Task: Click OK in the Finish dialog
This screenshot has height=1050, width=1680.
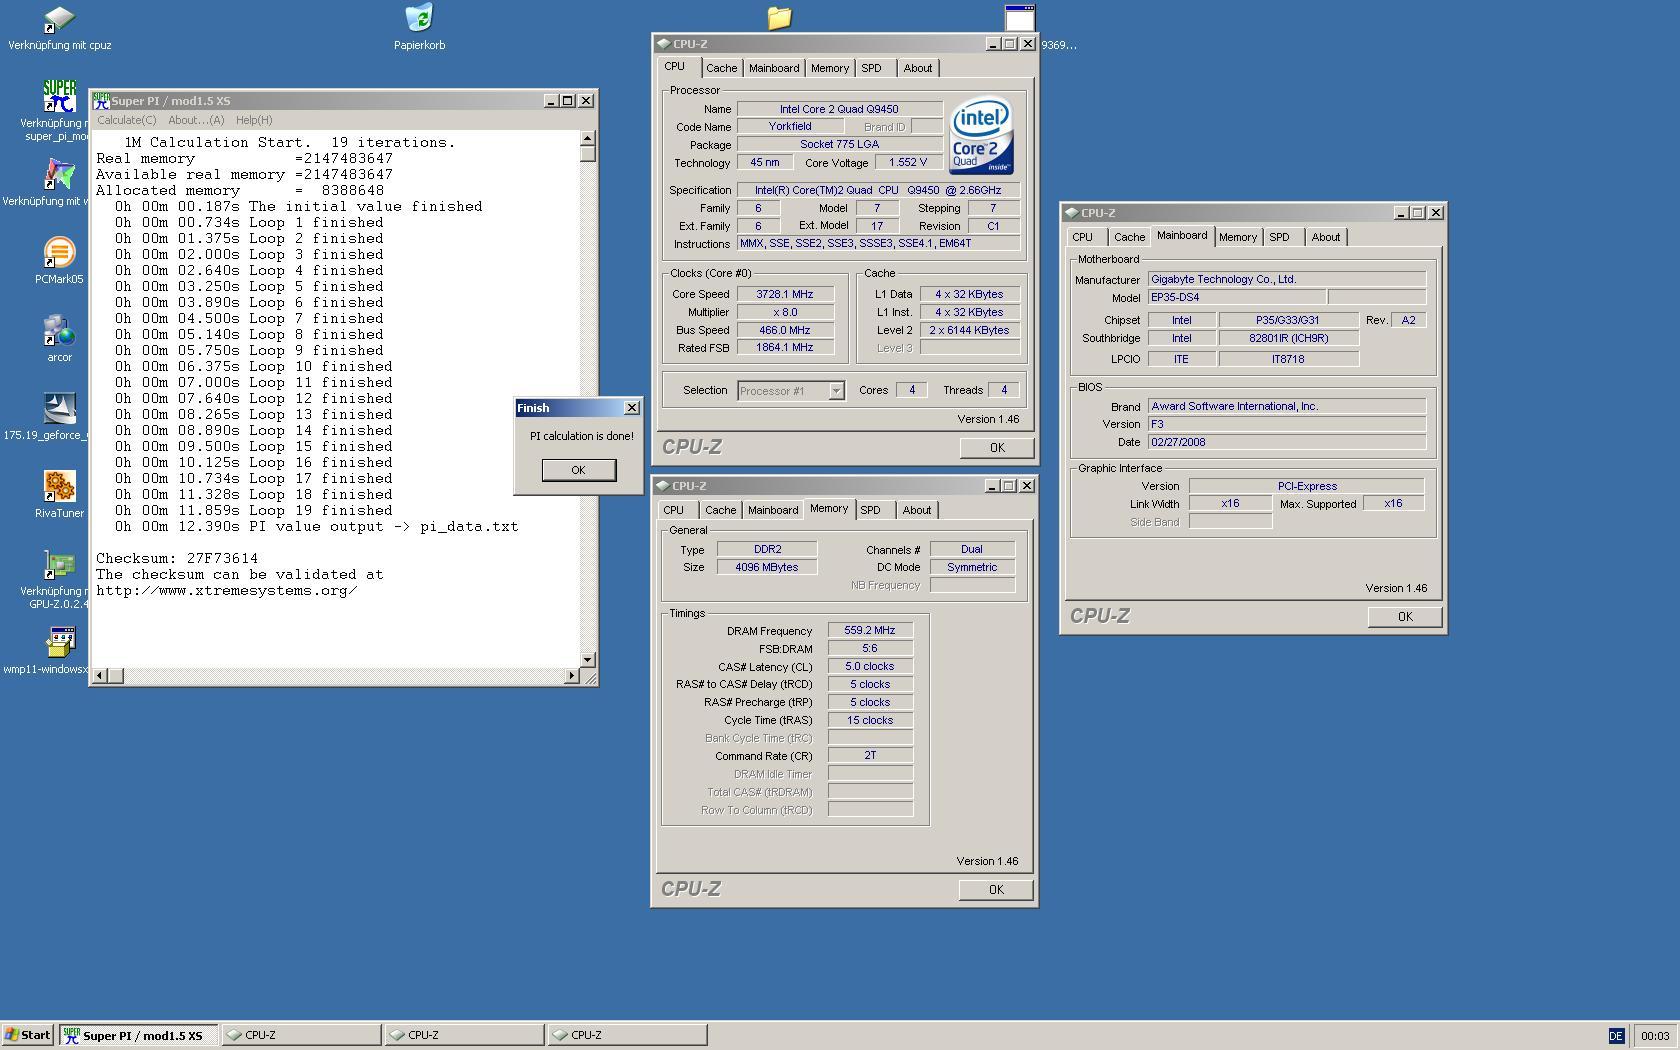Action: [x=578, y=470]
